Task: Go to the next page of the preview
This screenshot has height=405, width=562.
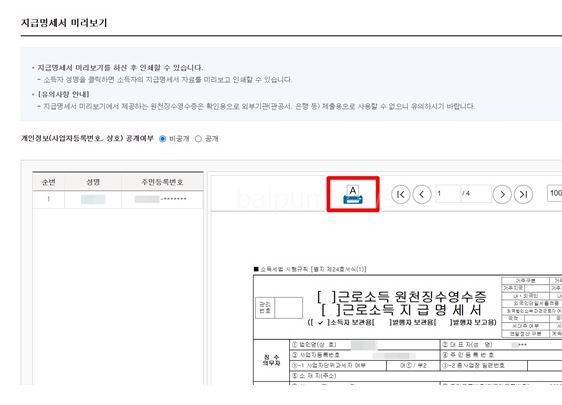Action: click(502, 194)
